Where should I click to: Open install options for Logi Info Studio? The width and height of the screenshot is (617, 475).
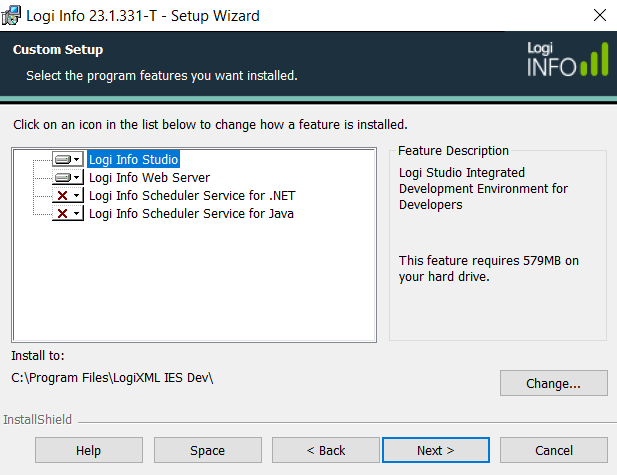click(x=68, y=159)
